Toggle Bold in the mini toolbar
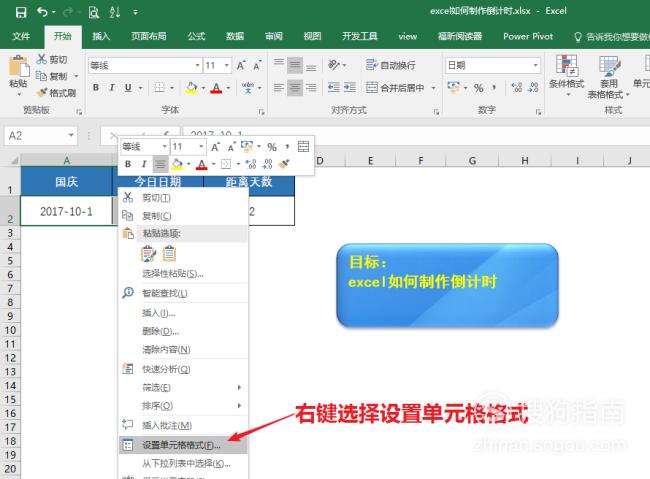 coord(128,164)
